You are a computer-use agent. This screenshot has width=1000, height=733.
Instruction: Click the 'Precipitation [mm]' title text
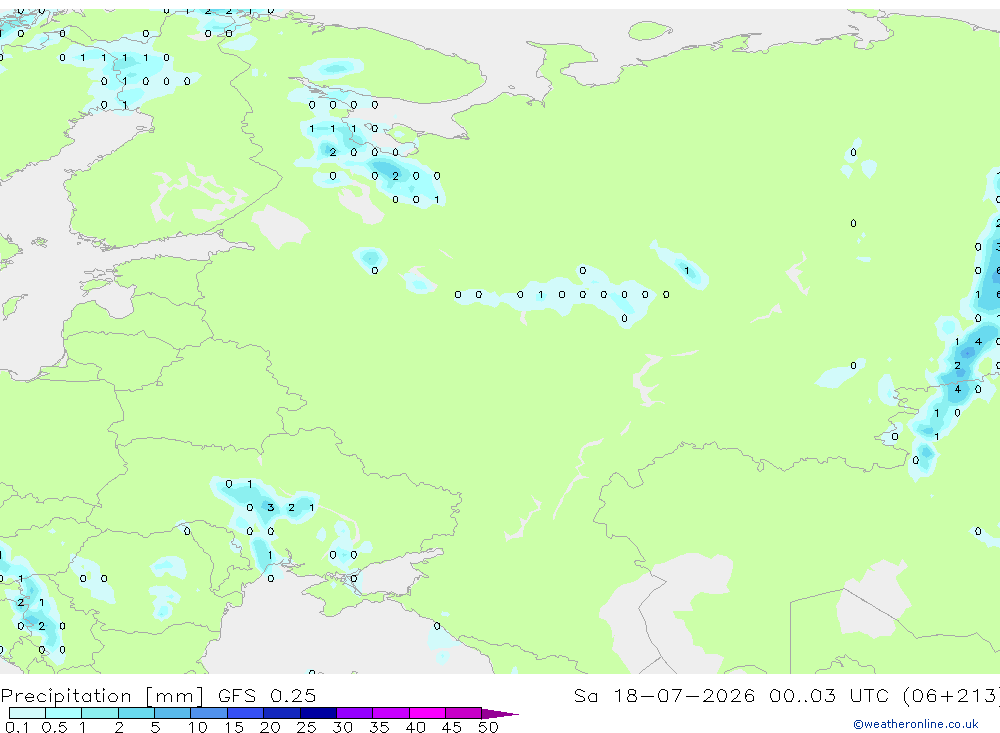pos(102,696)
